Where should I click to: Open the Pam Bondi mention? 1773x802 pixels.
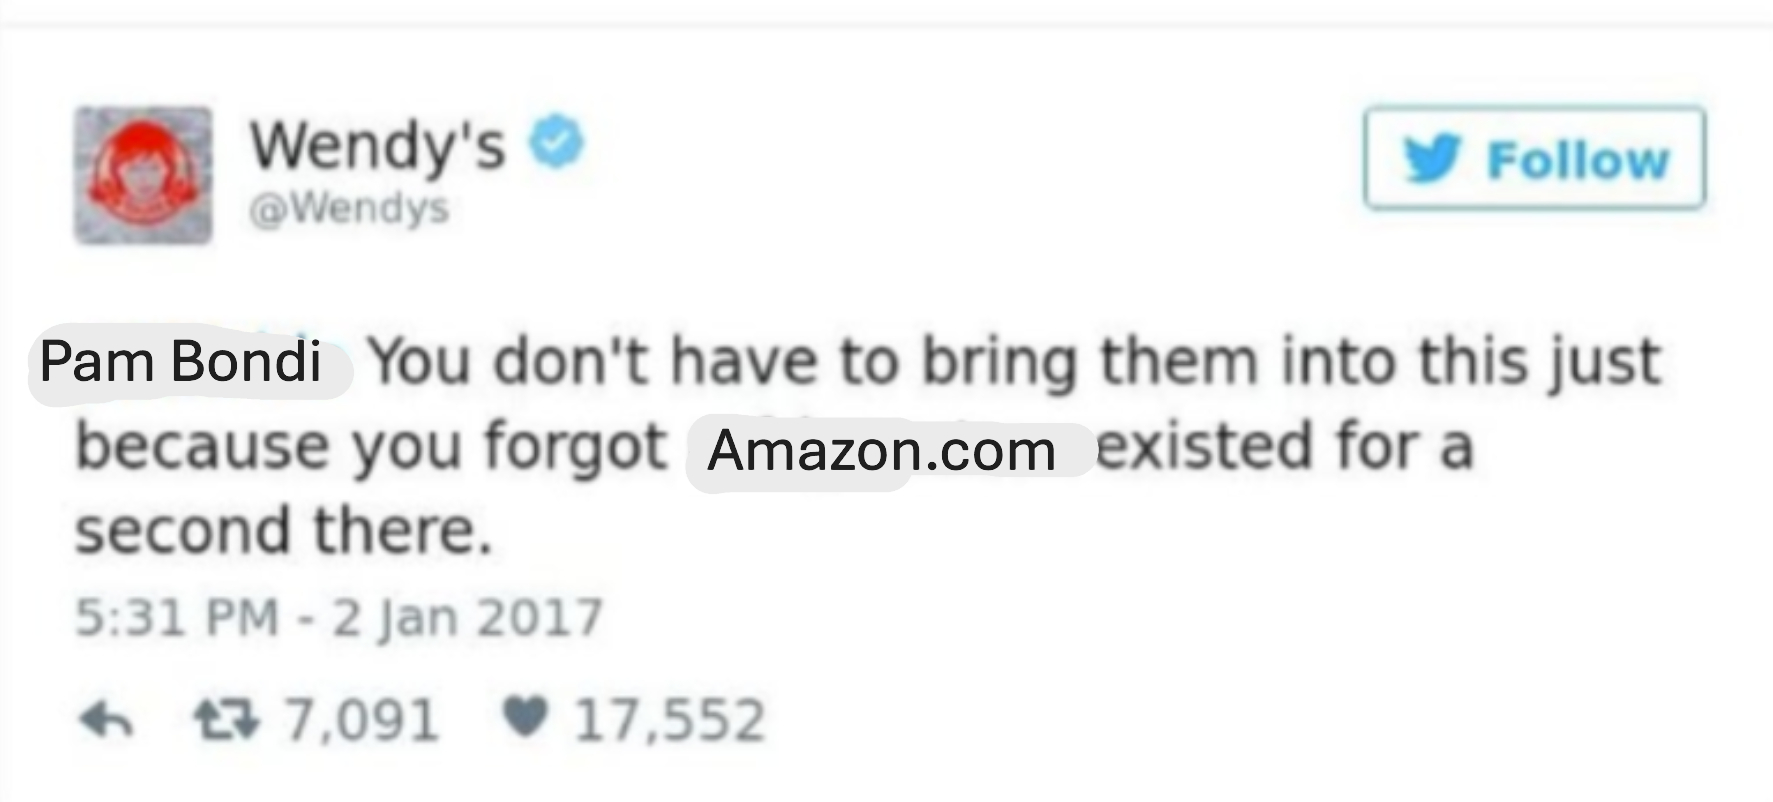pos(181,361)
